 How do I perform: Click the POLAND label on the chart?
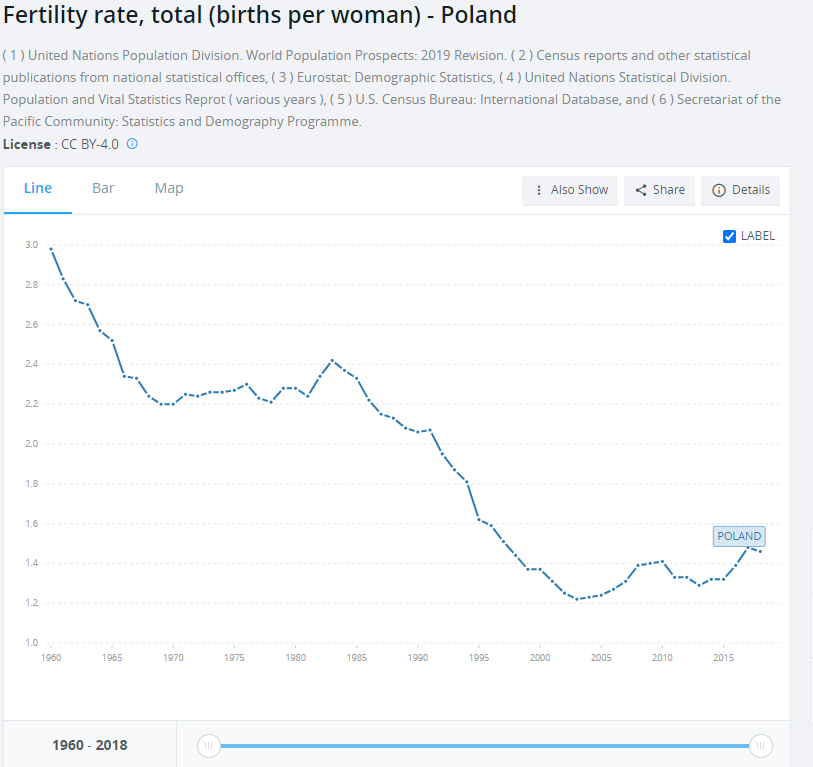(x=739, y=536)
